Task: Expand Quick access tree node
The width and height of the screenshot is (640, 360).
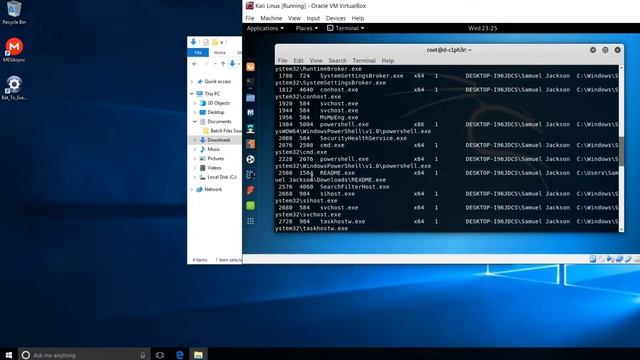Action: (192, 82)
